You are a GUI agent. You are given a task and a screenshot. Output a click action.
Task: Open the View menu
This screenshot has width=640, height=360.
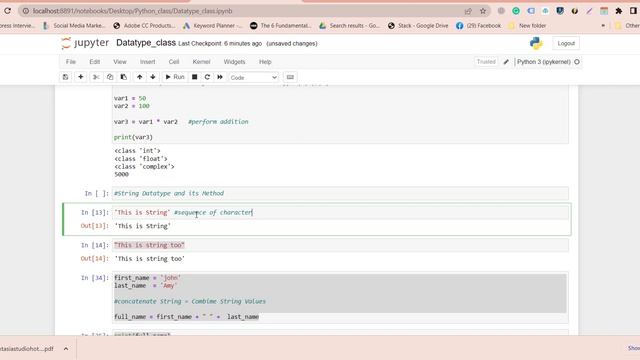click(x=120, y=62)
